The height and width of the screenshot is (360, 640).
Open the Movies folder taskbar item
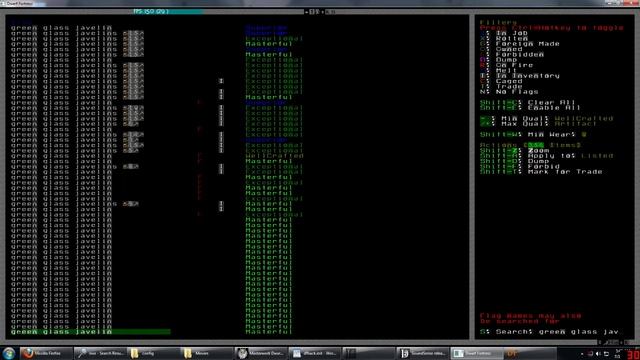tap(206, 353)
